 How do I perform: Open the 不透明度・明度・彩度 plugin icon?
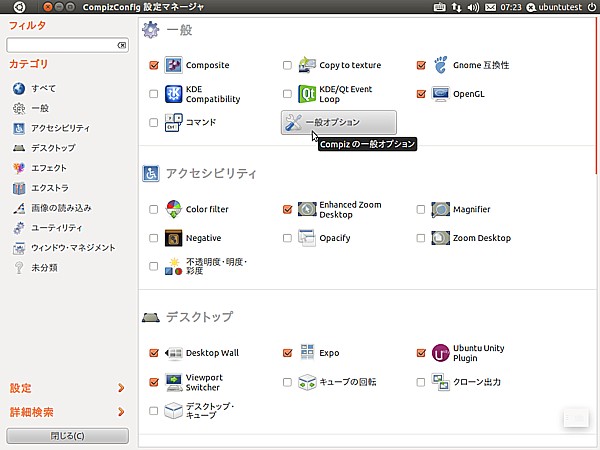point(173,266)
